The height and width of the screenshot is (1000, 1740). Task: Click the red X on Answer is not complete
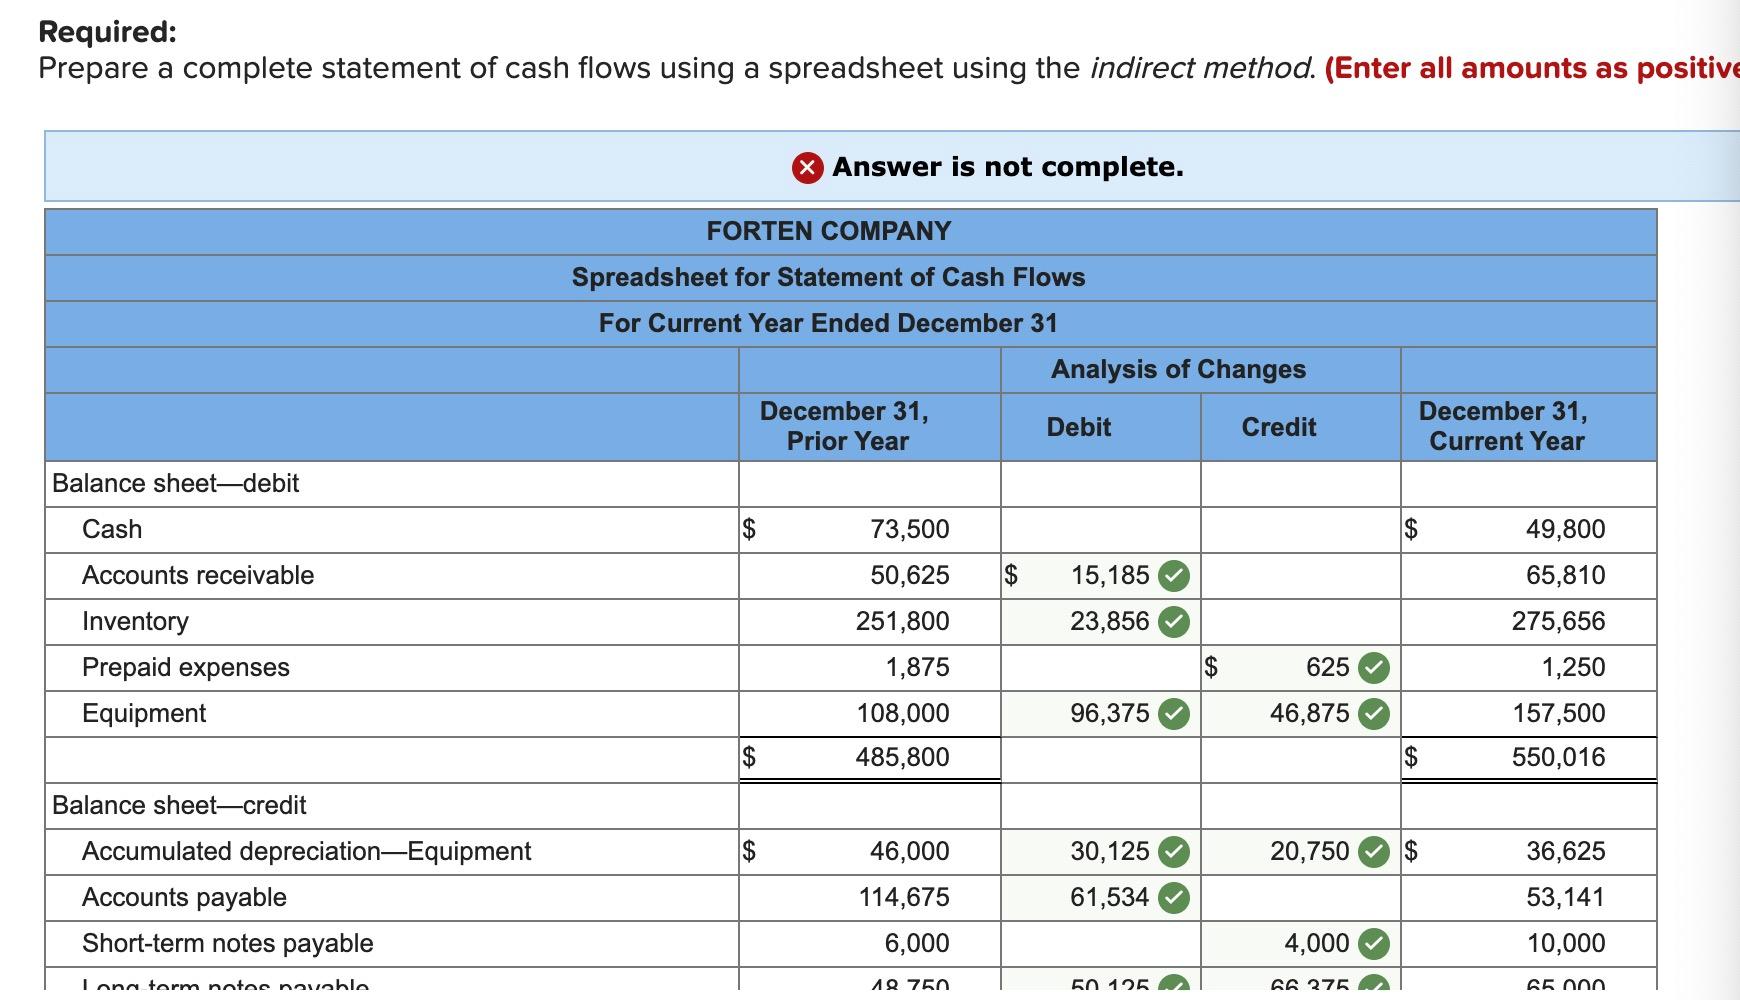[x=806, y=166]
